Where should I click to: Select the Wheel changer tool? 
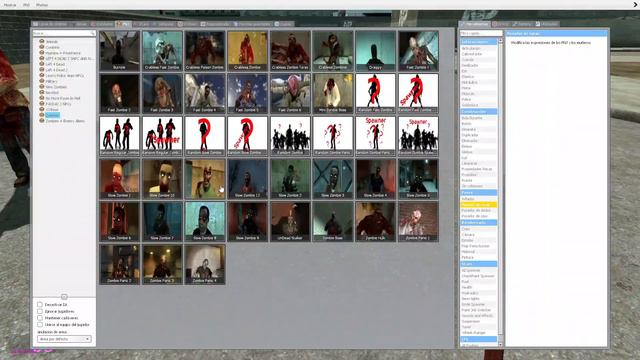[478, 333]
